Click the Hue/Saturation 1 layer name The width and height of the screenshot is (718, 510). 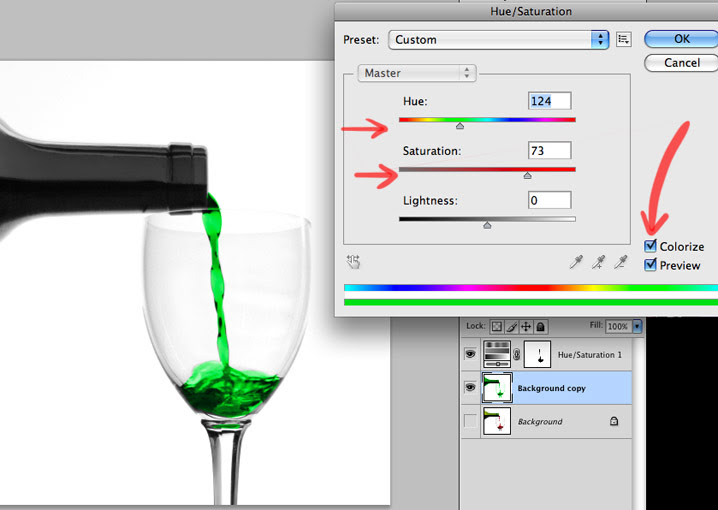tap(590, 355)
